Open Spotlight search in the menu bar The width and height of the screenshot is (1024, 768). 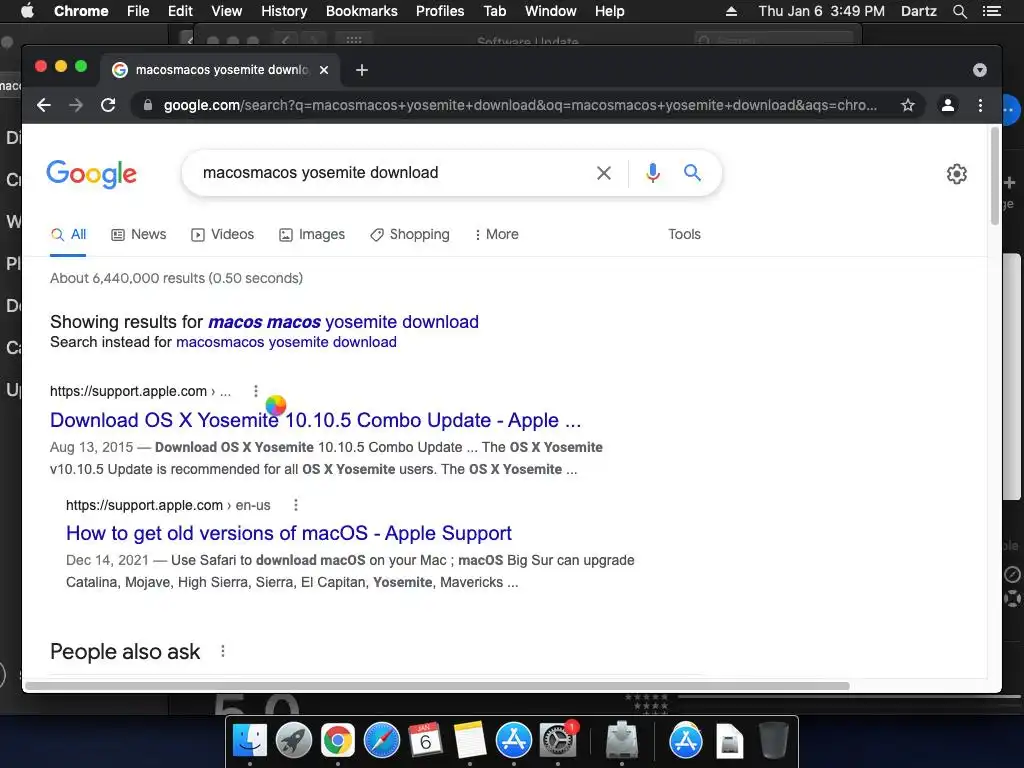[x=959, y=11]
